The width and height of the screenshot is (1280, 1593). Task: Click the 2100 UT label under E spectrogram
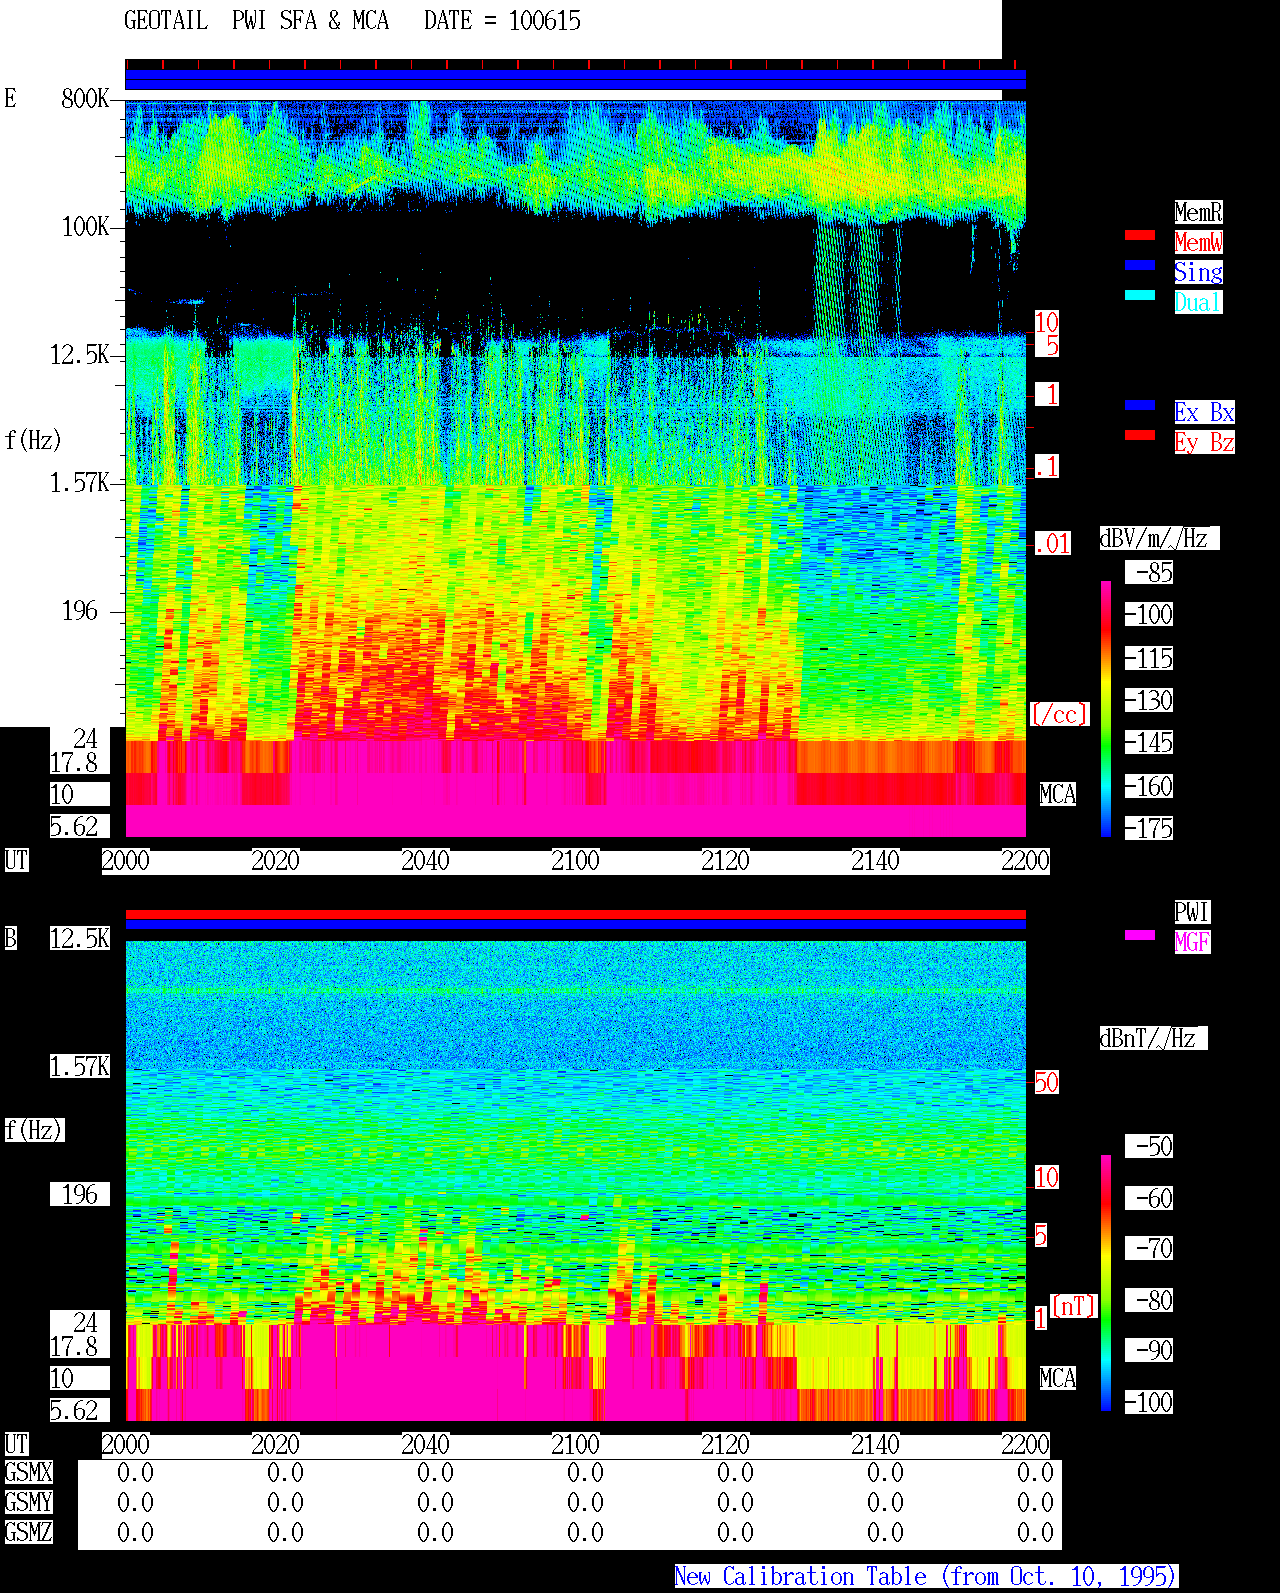575,861
